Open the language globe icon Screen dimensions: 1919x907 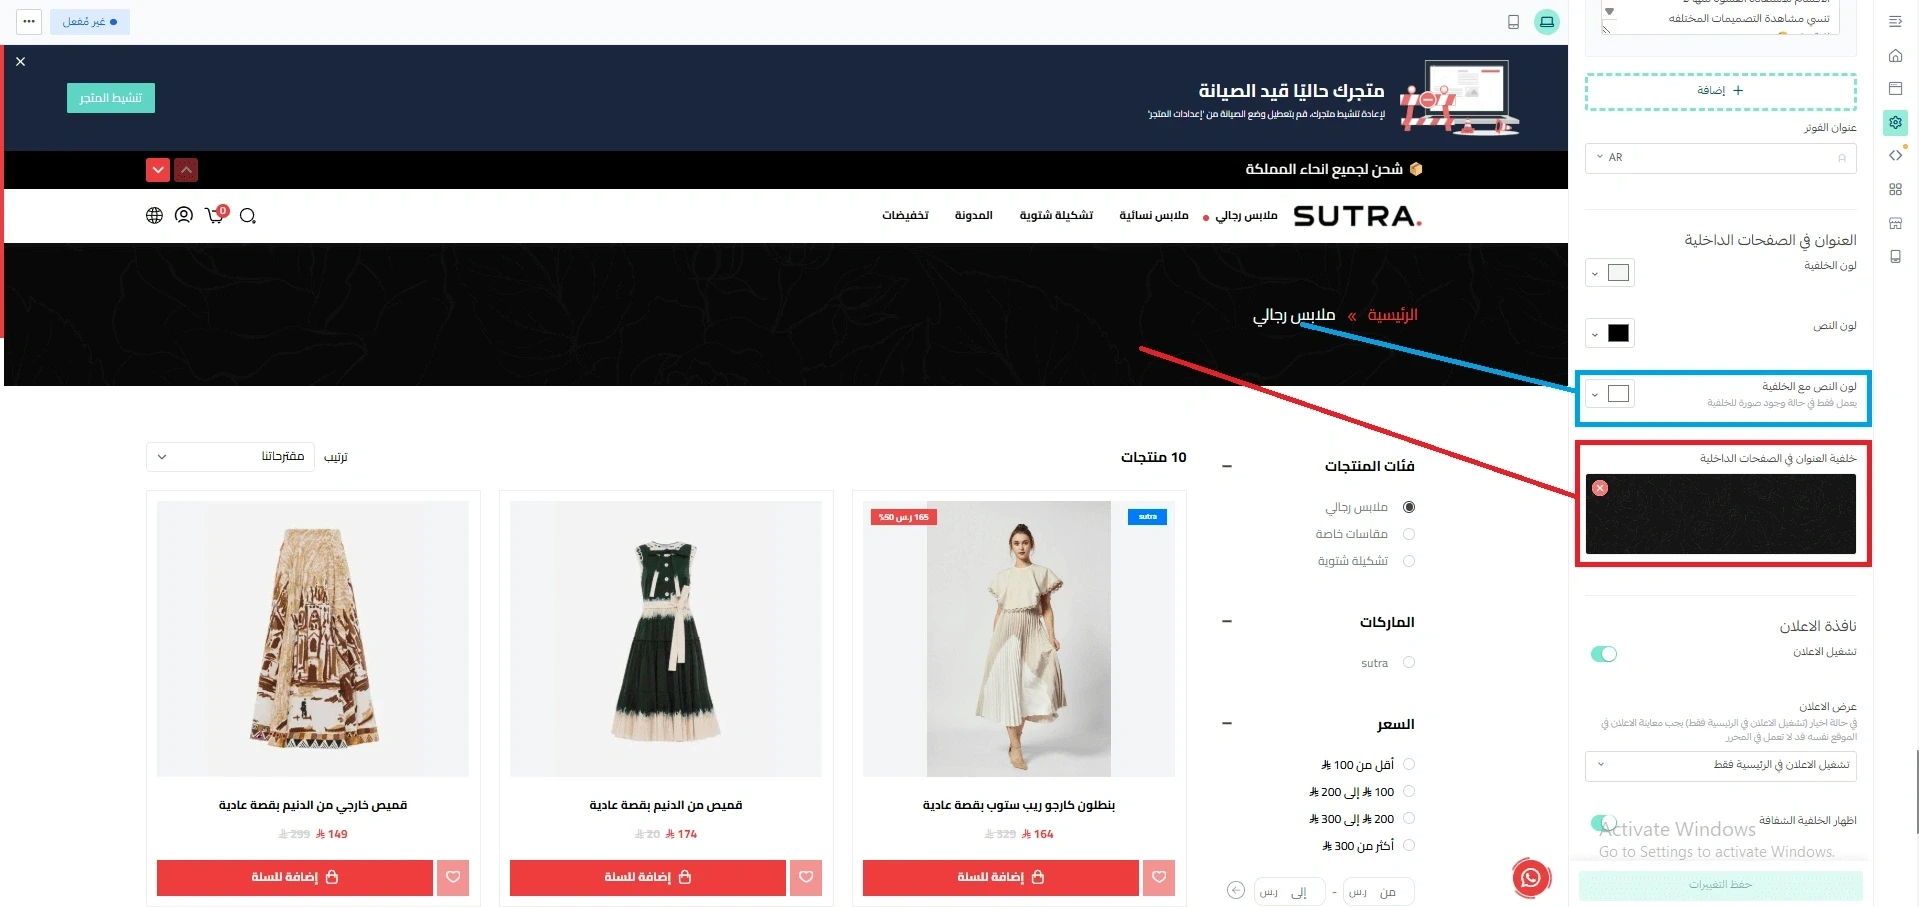154,215
